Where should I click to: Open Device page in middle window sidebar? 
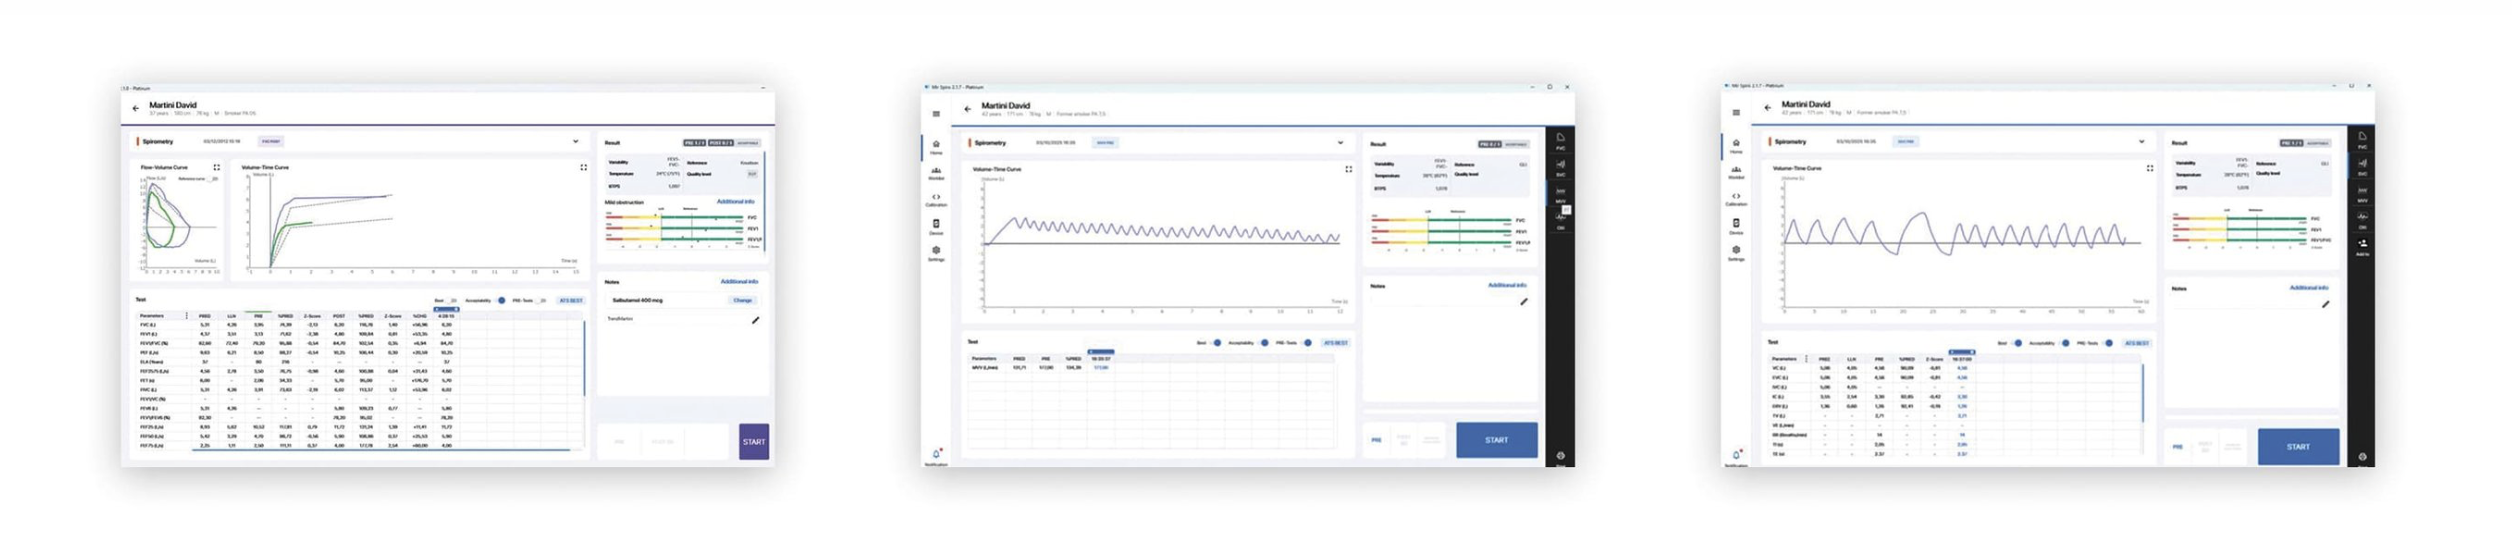click(936, 227)
